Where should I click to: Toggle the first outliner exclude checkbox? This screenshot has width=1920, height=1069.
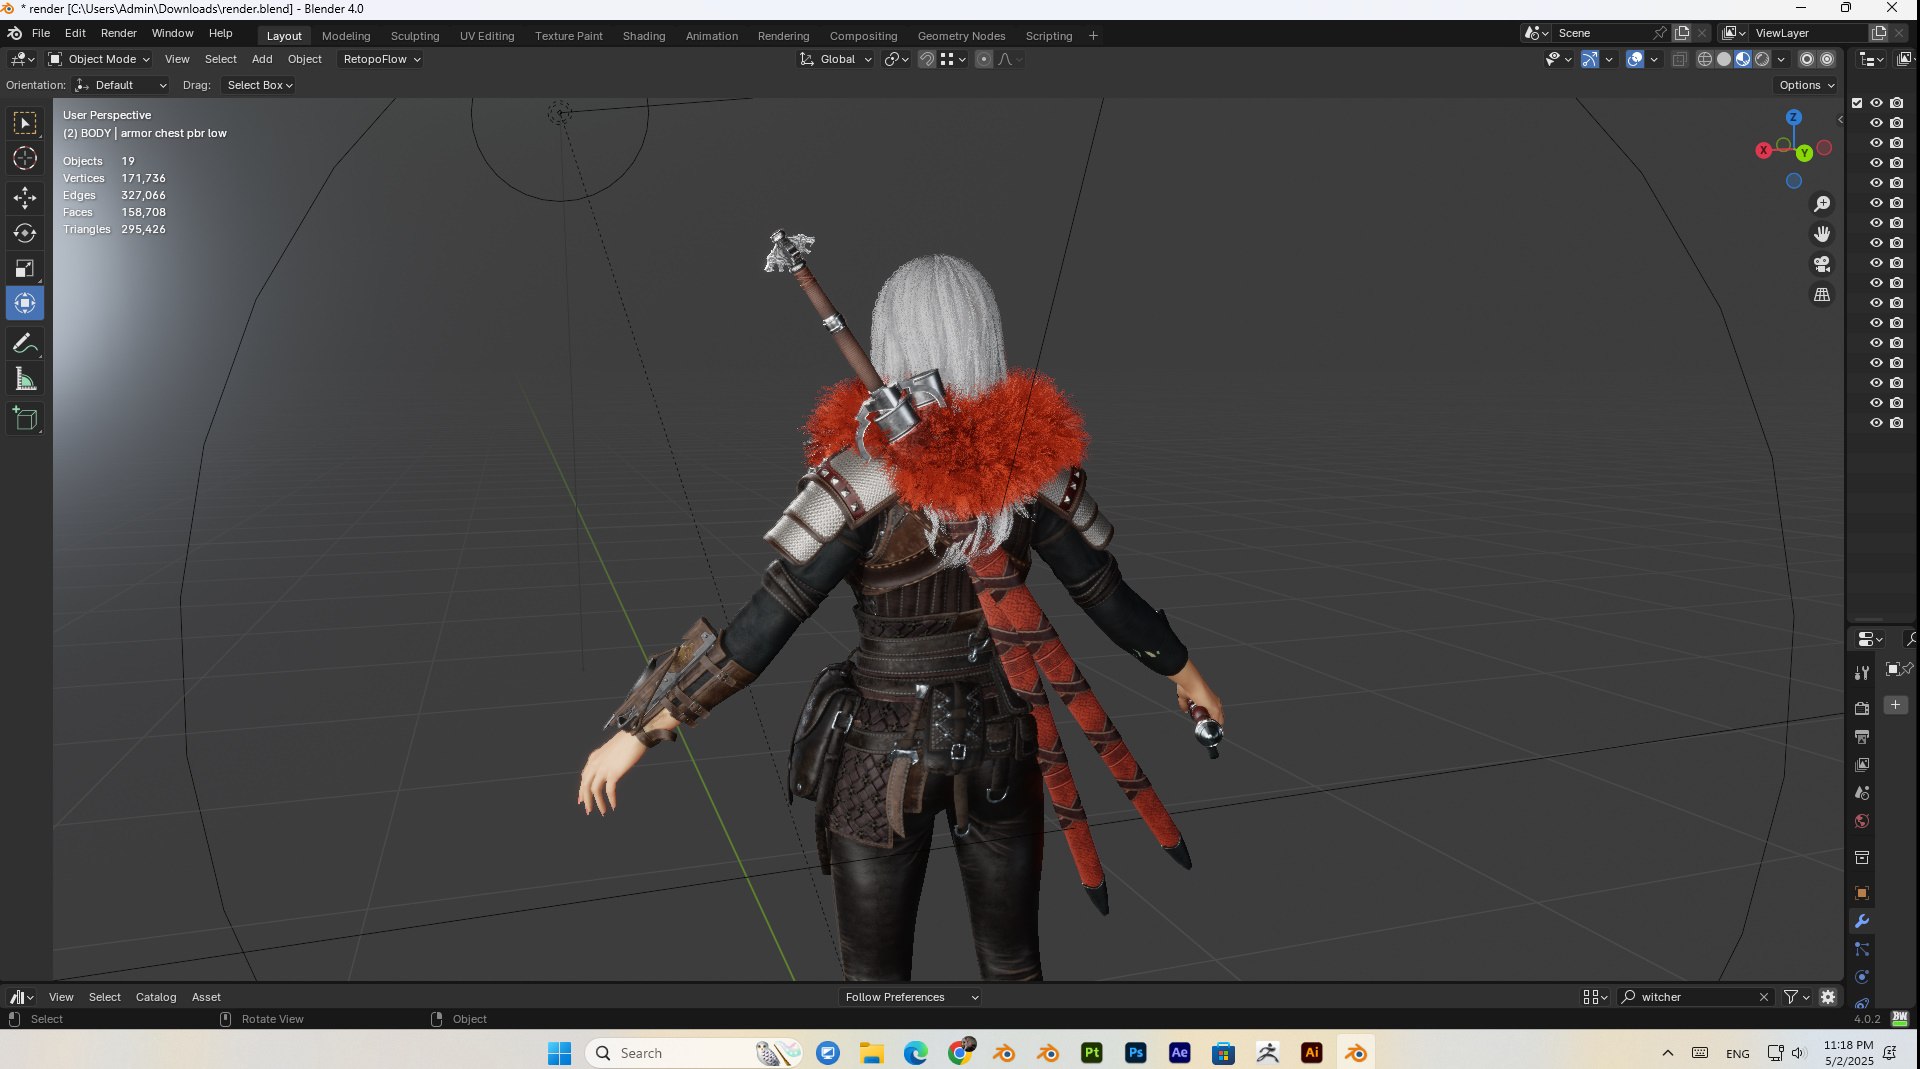click(x=1857, y=103)
